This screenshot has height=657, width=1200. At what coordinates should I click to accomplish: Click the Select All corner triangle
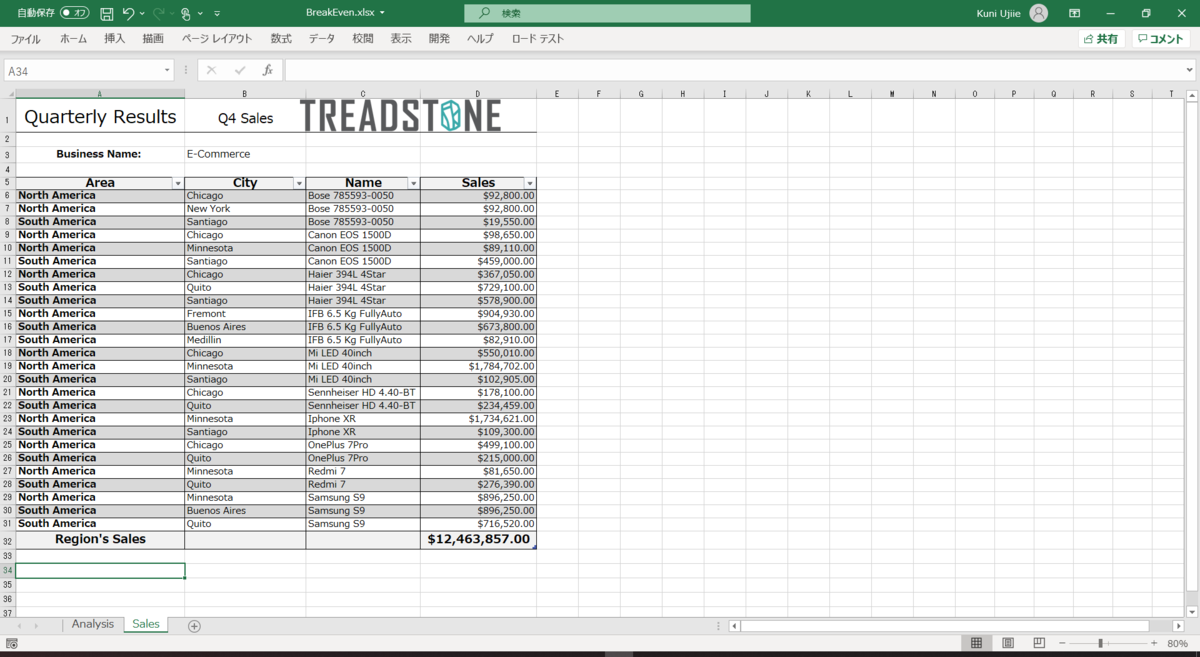[x=8, y=94]
